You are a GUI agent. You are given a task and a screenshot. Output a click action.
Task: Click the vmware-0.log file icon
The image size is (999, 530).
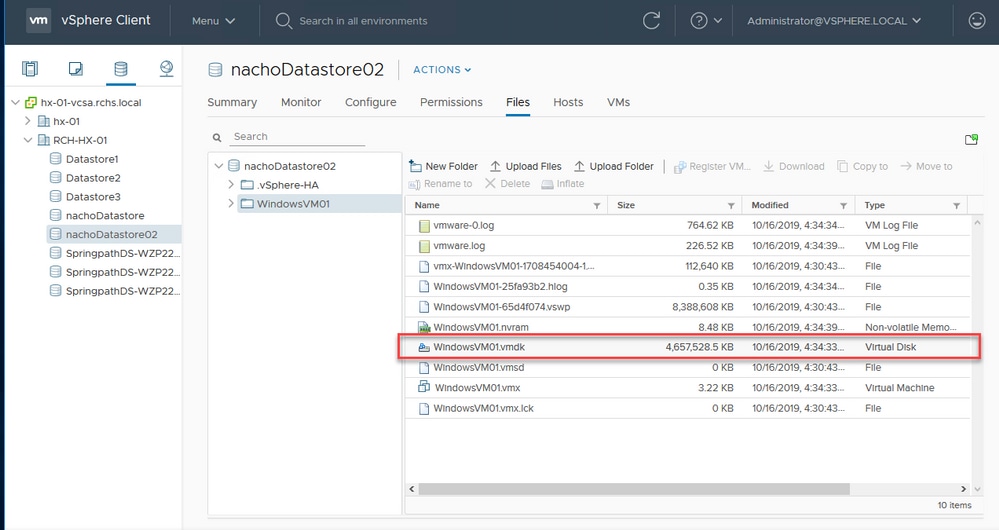tap(424, 226)
